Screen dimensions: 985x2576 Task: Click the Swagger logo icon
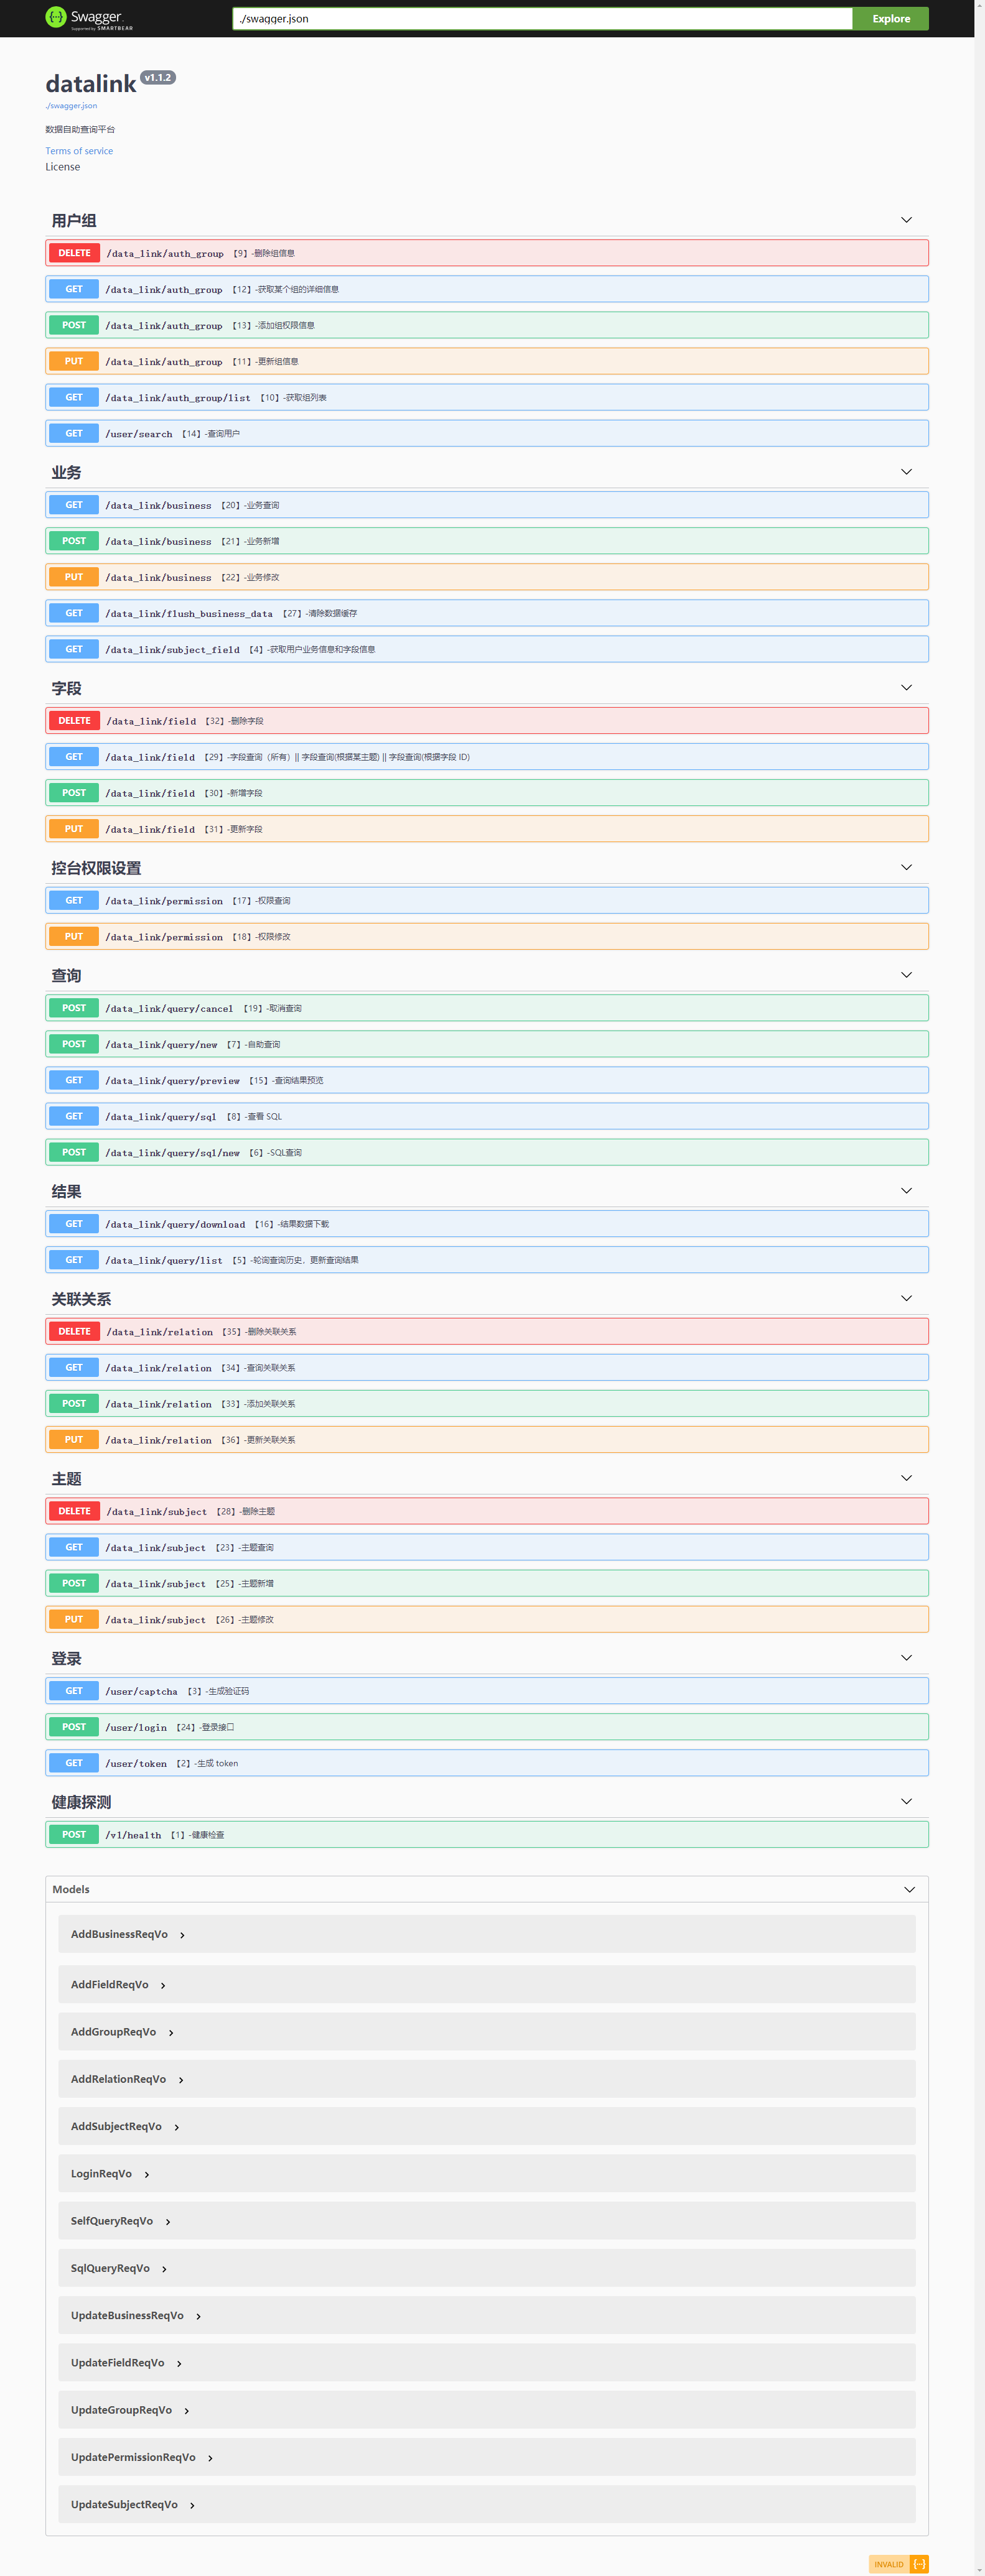(x=56, y=17)
